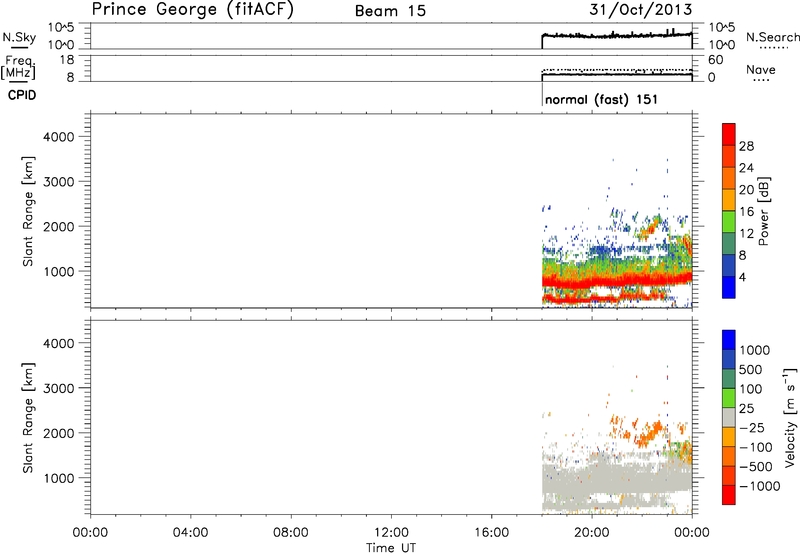Click the 'CPID' label
This screenshot has height=554, width=800.
[22, 95]
